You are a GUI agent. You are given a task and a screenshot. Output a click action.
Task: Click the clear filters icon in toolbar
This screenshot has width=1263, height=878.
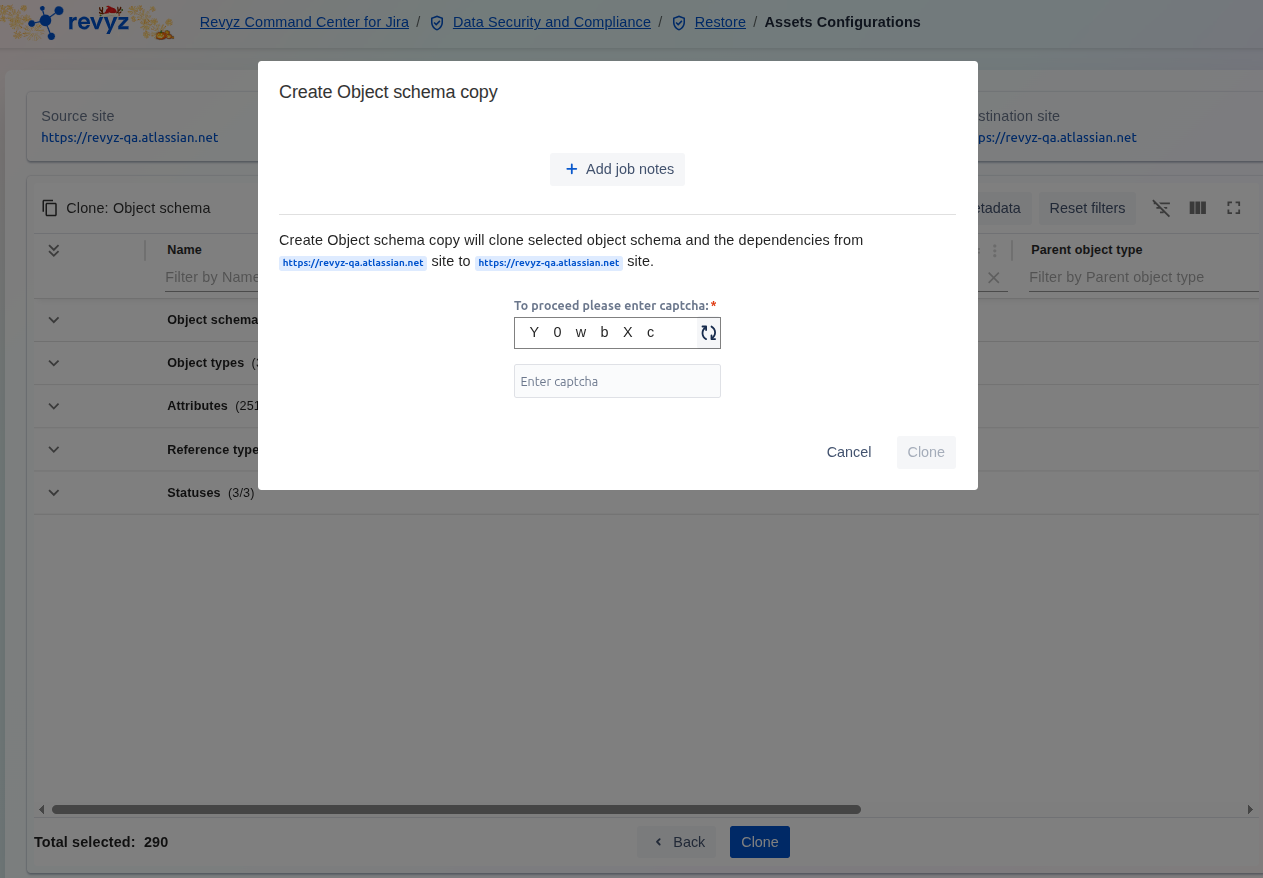point(1161,208)
